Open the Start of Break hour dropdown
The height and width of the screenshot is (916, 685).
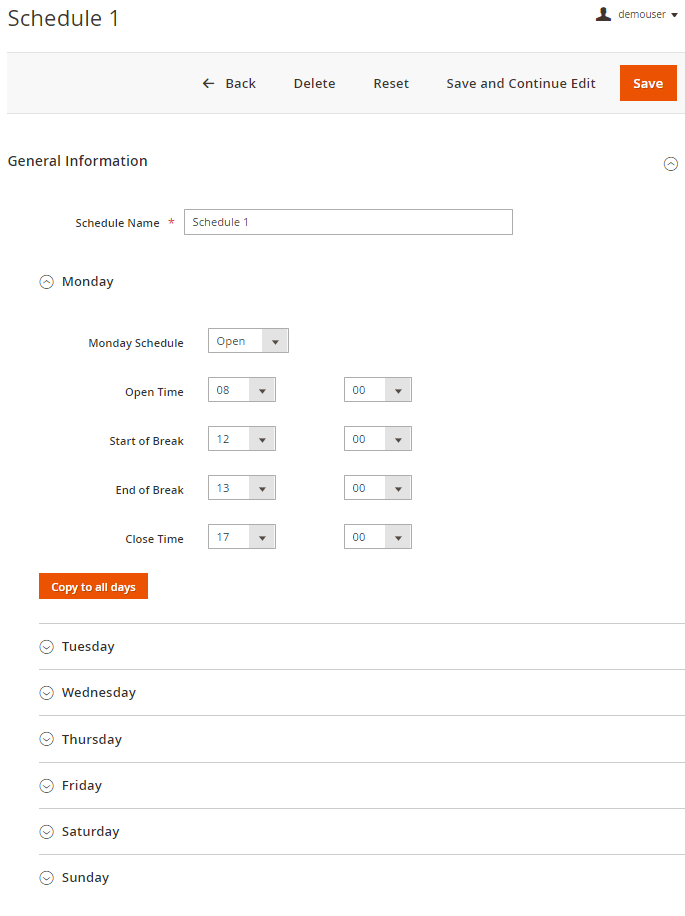click(x=242, y=439)
